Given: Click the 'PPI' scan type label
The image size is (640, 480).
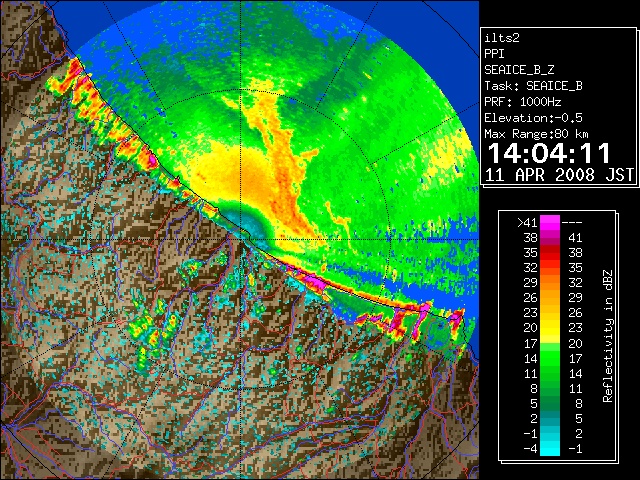Looking at the screenshot, I should 494,54.
